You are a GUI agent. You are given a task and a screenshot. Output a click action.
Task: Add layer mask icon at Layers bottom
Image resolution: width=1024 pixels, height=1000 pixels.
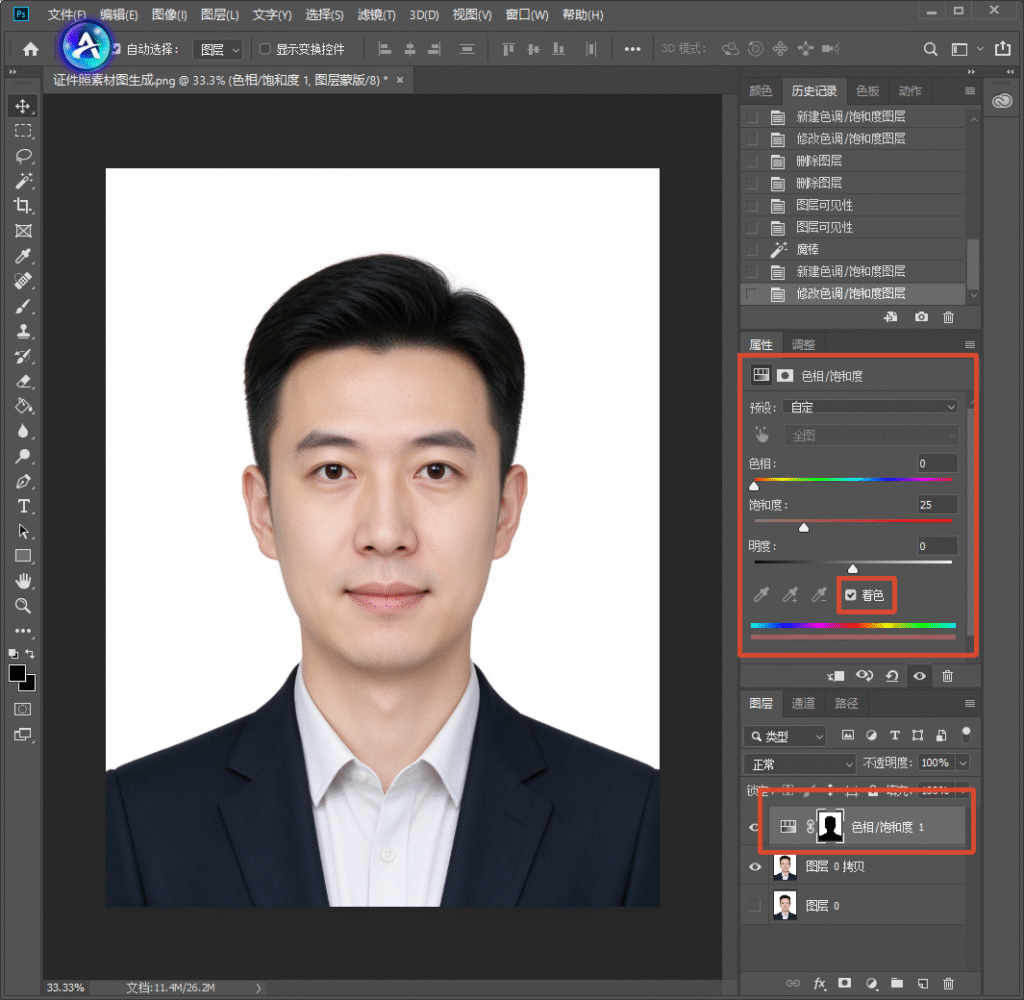[844, 983]
